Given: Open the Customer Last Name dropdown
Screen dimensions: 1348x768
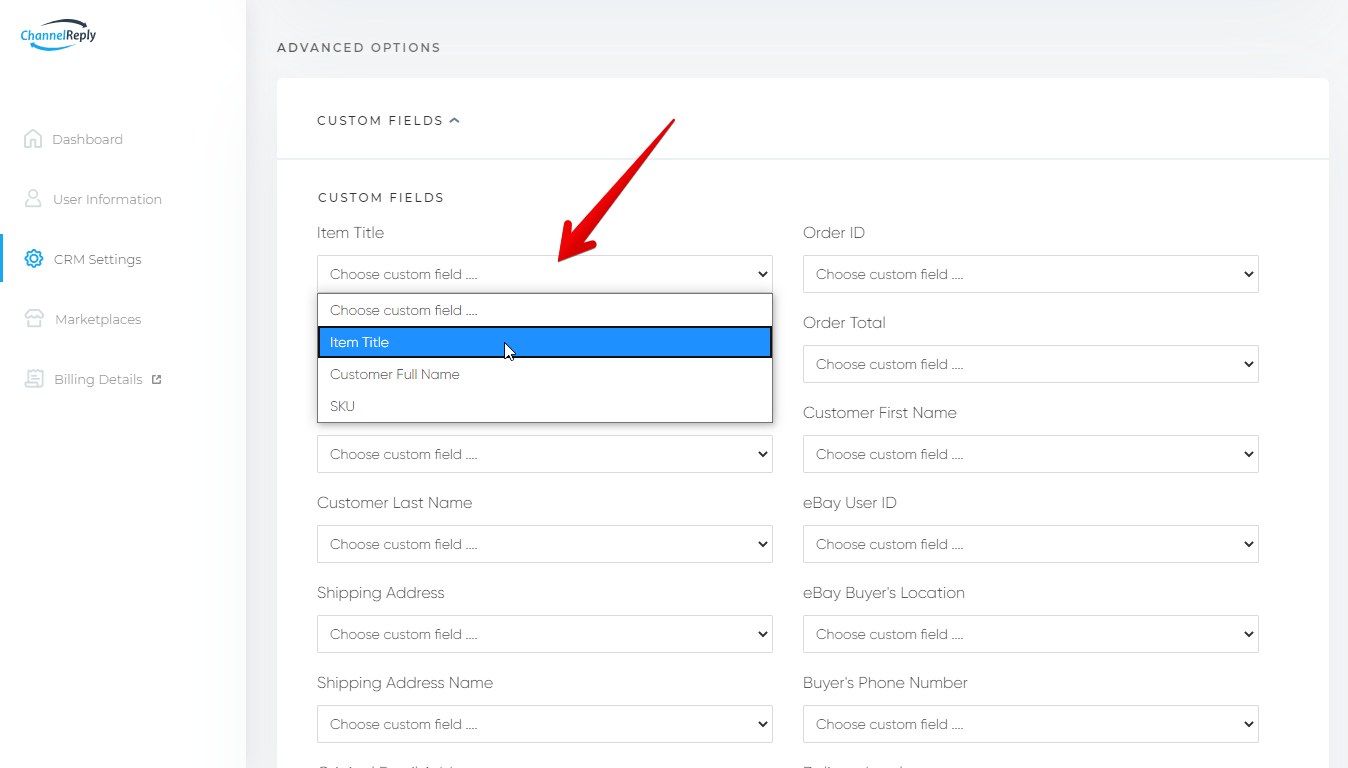Looking at the screenshot, I should coord(545,544).
